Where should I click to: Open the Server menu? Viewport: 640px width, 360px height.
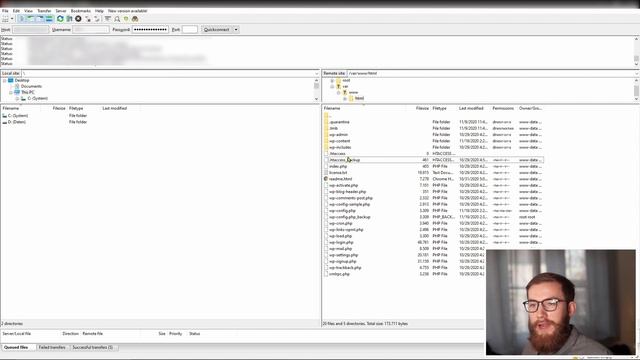(x=61, y=11)
